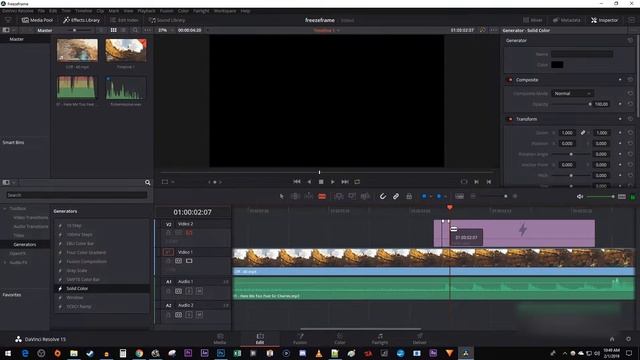640x360 pixels.
Task: Click the black Color swatch in Generator
Action: [557, 64]
